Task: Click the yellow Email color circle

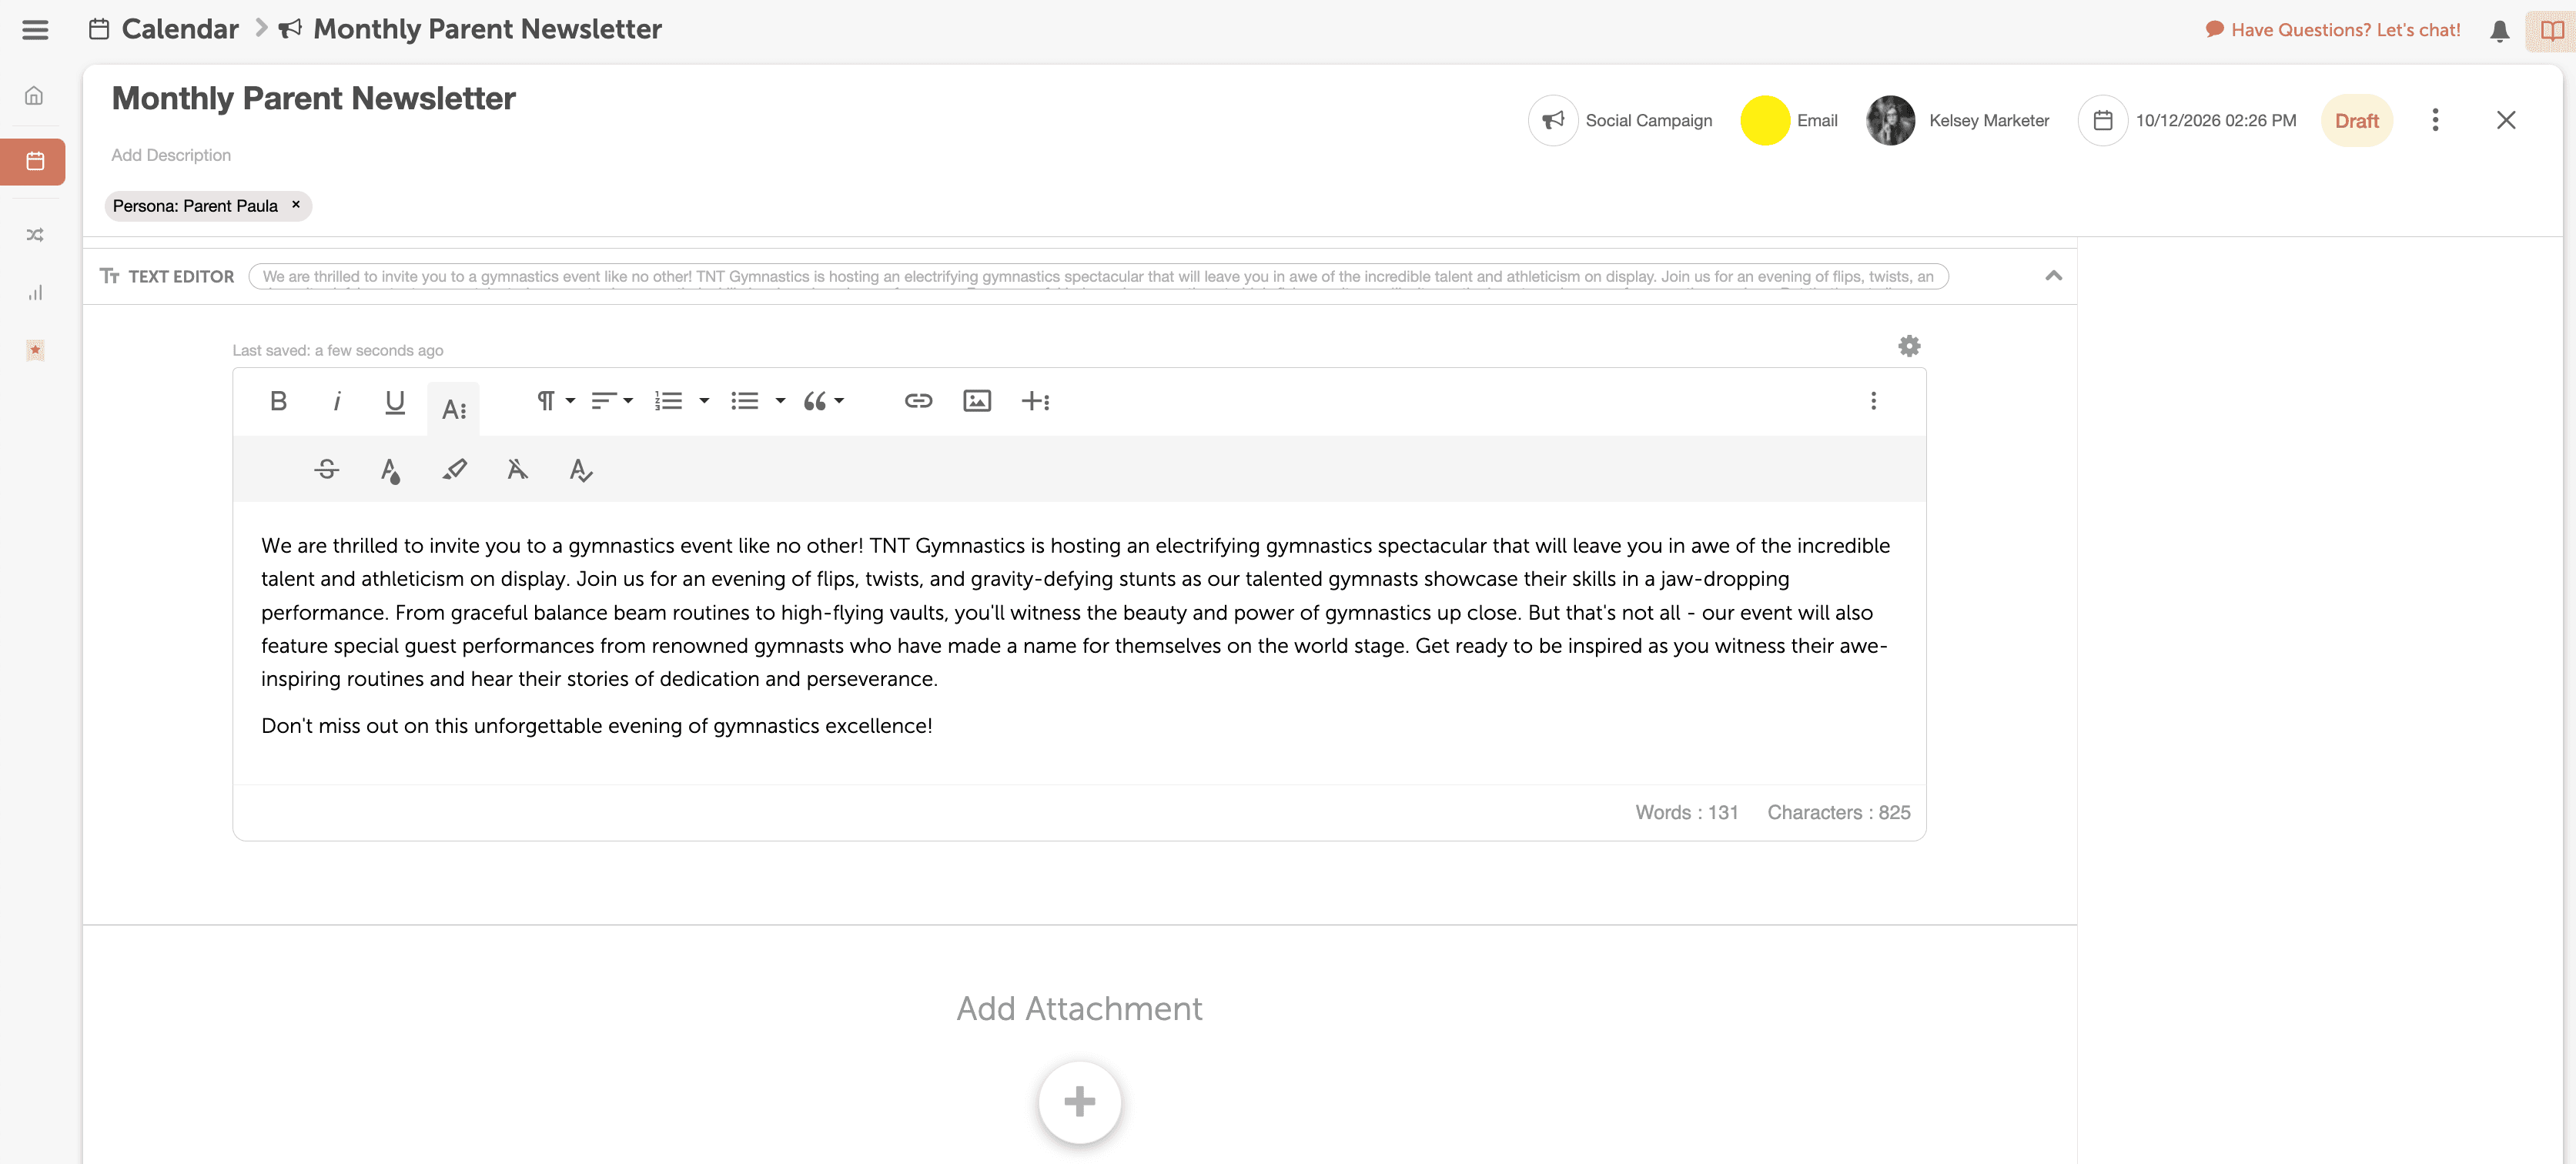Action: point(1764,121)
